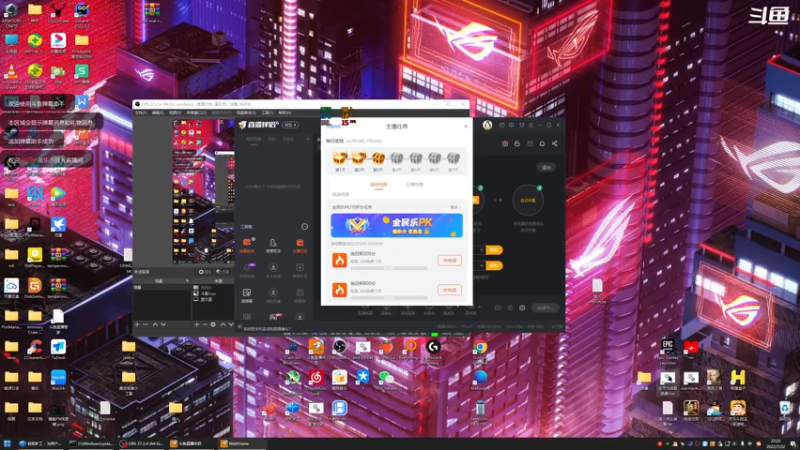The image size is (800, 450).
Task: Open source 属性 properties button in OBS
Action: point(205,272)
